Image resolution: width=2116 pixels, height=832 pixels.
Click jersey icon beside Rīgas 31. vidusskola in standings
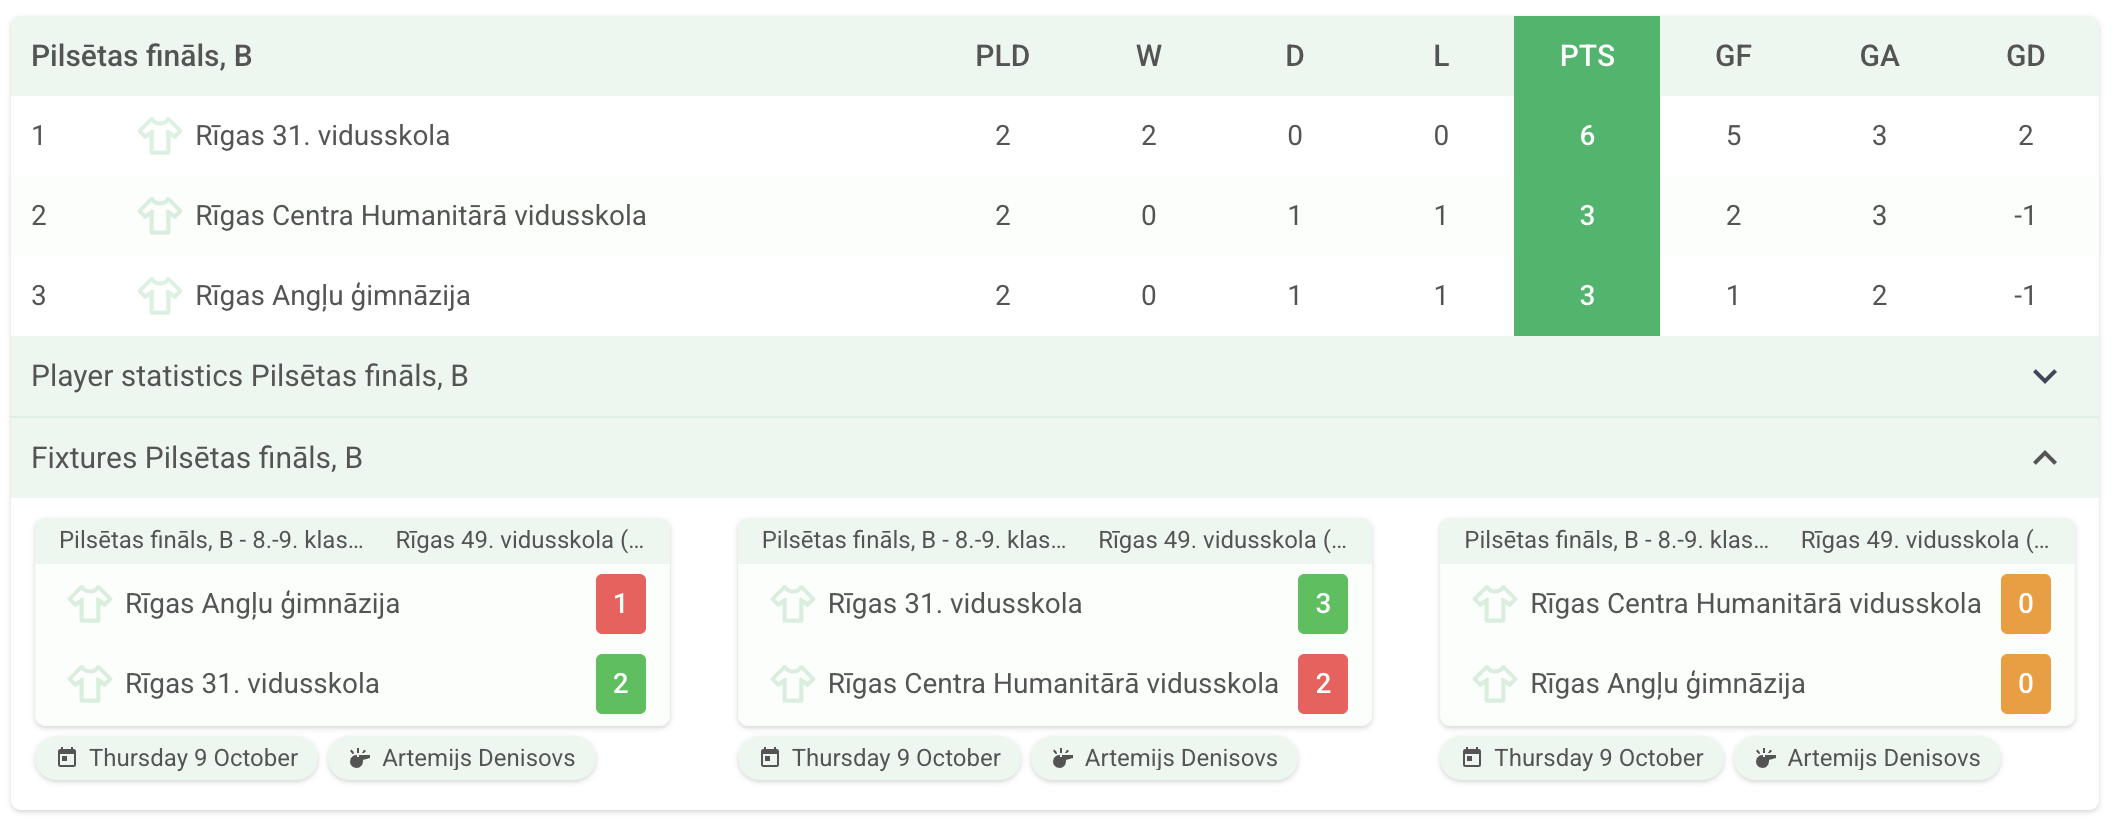point(159,136)
